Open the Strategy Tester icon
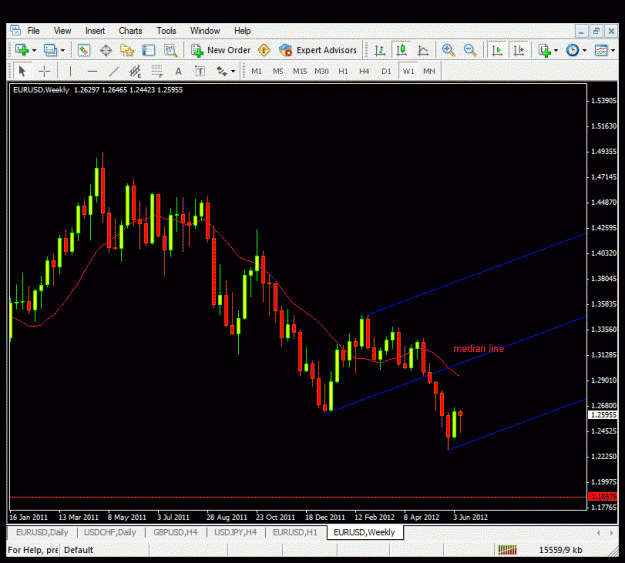 [171, 51]
